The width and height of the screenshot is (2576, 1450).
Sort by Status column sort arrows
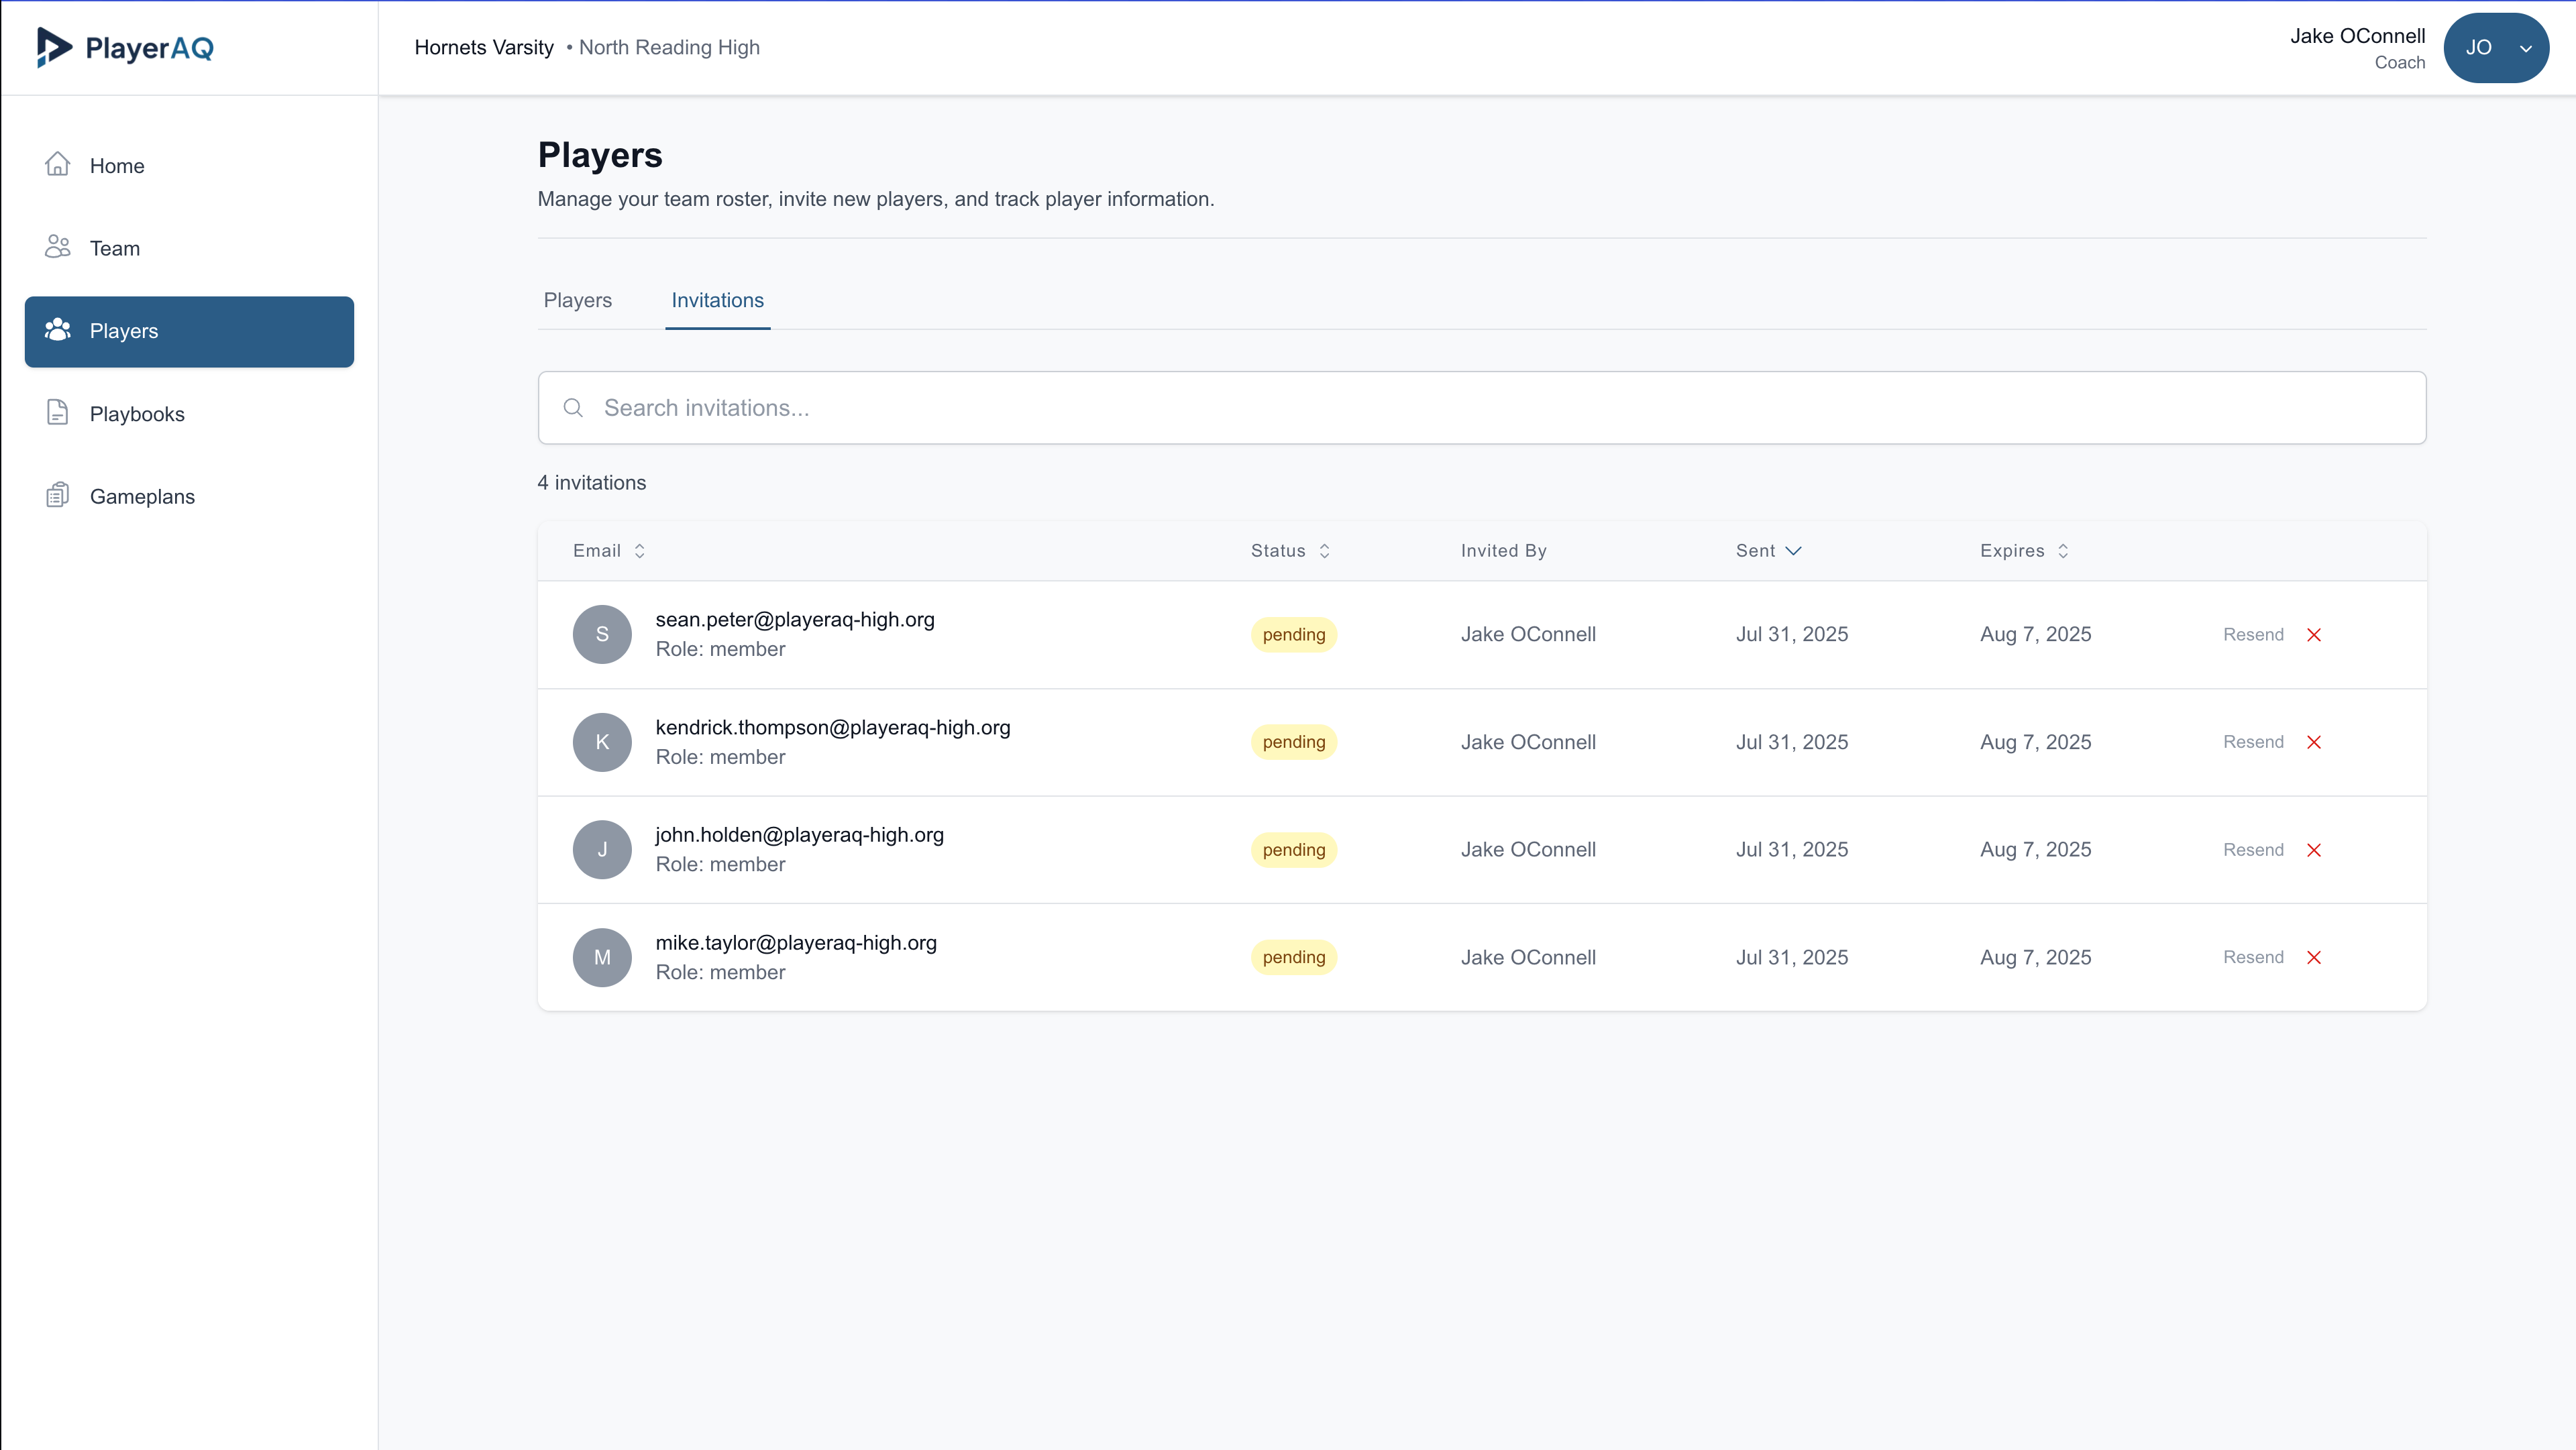click(x=1324, y=551)
